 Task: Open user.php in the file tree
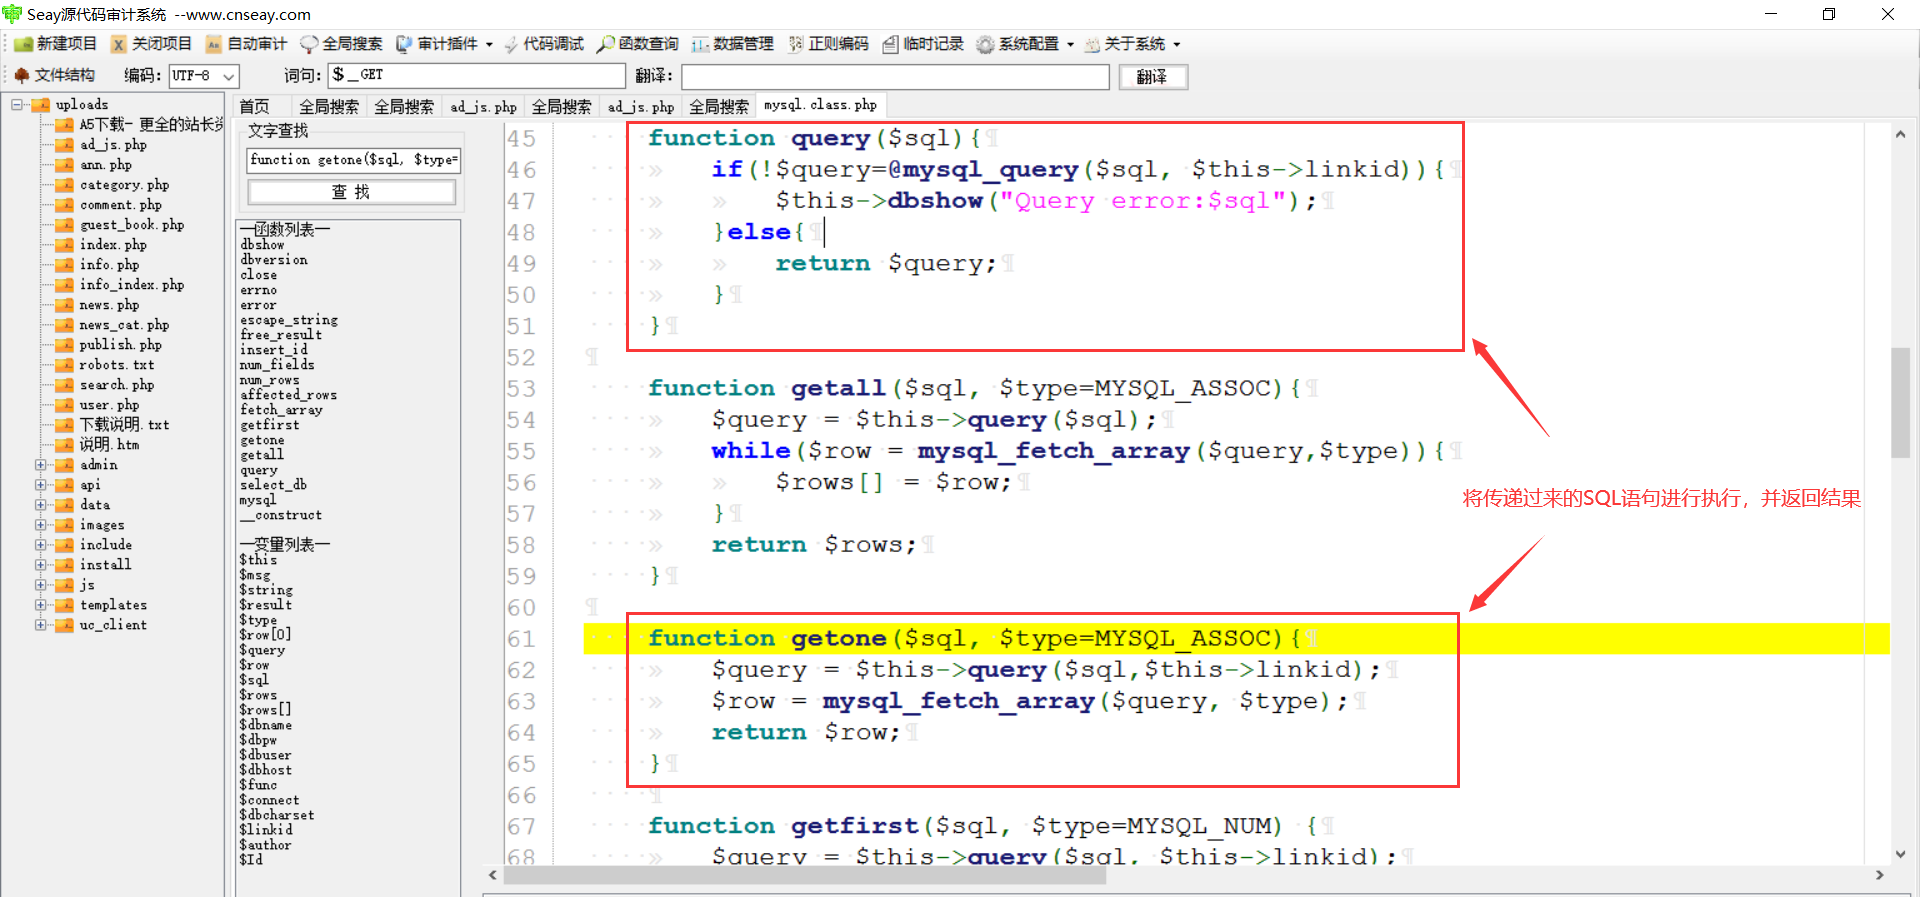click(x=109, y=405)
